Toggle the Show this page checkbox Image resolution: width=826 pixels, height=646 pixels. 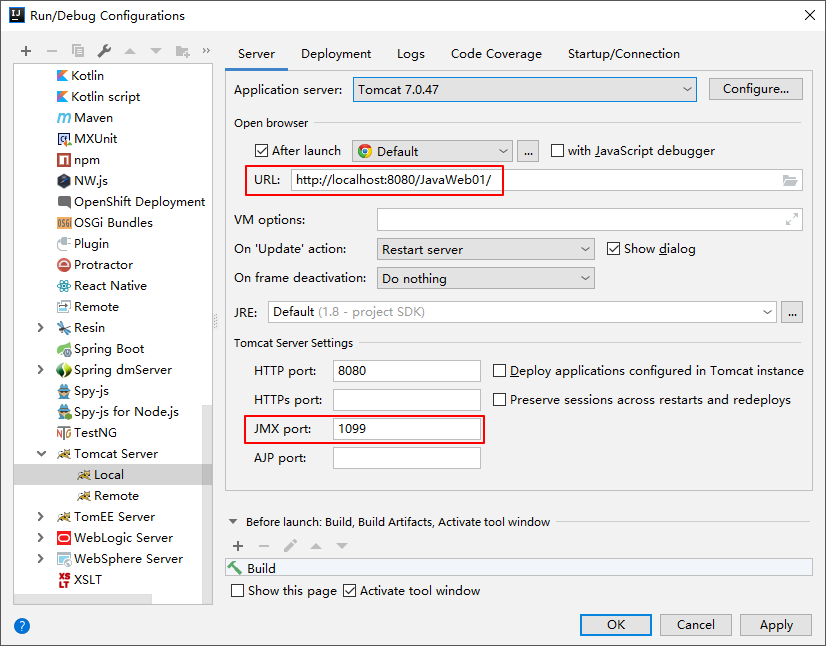238,591
